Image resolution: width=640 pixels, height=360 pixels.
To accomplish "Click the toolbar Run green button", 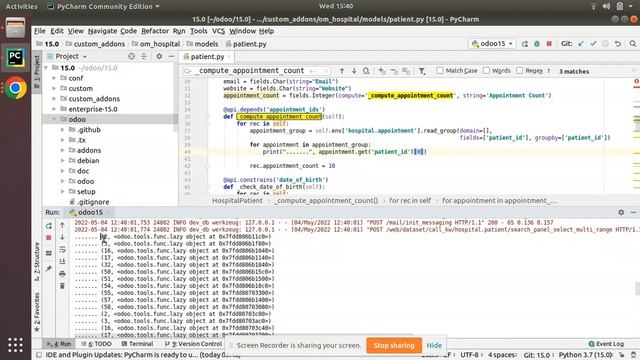I will click(x=524, y=44).
